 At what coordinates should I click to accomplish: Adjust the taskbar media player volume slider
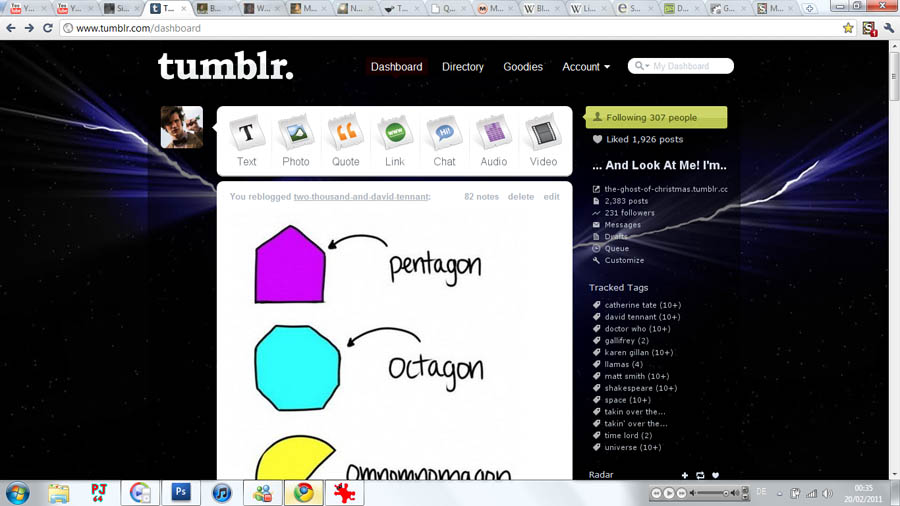click(712, 493)
